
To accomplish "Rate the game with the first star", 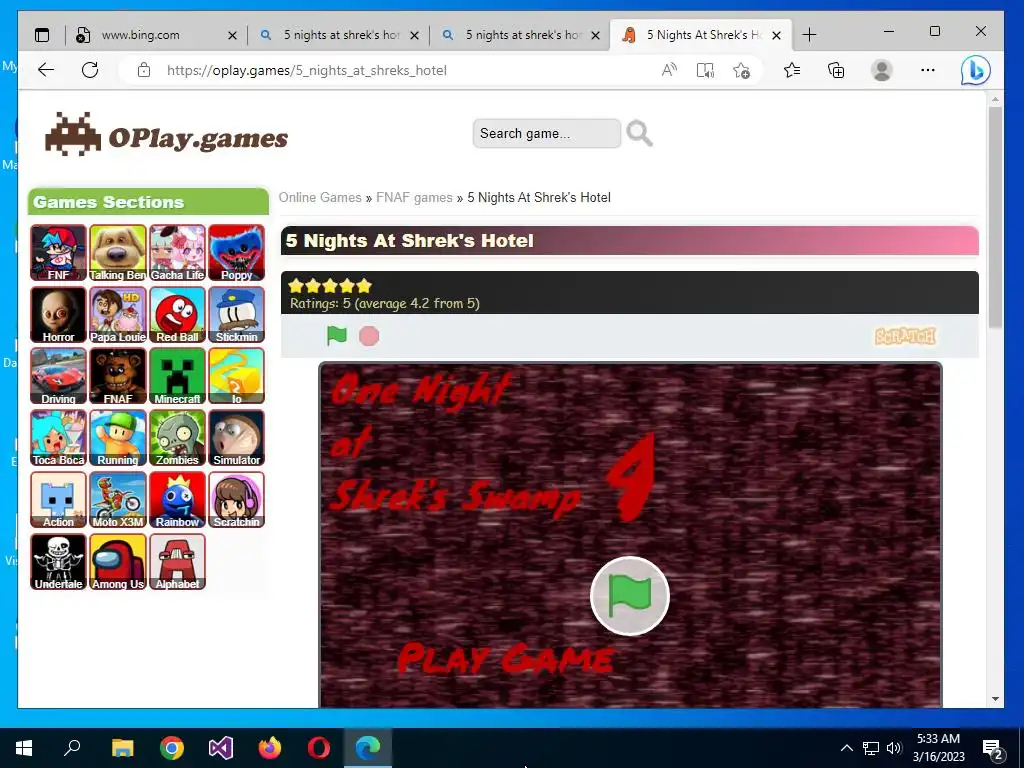I will tap(296, 285).
